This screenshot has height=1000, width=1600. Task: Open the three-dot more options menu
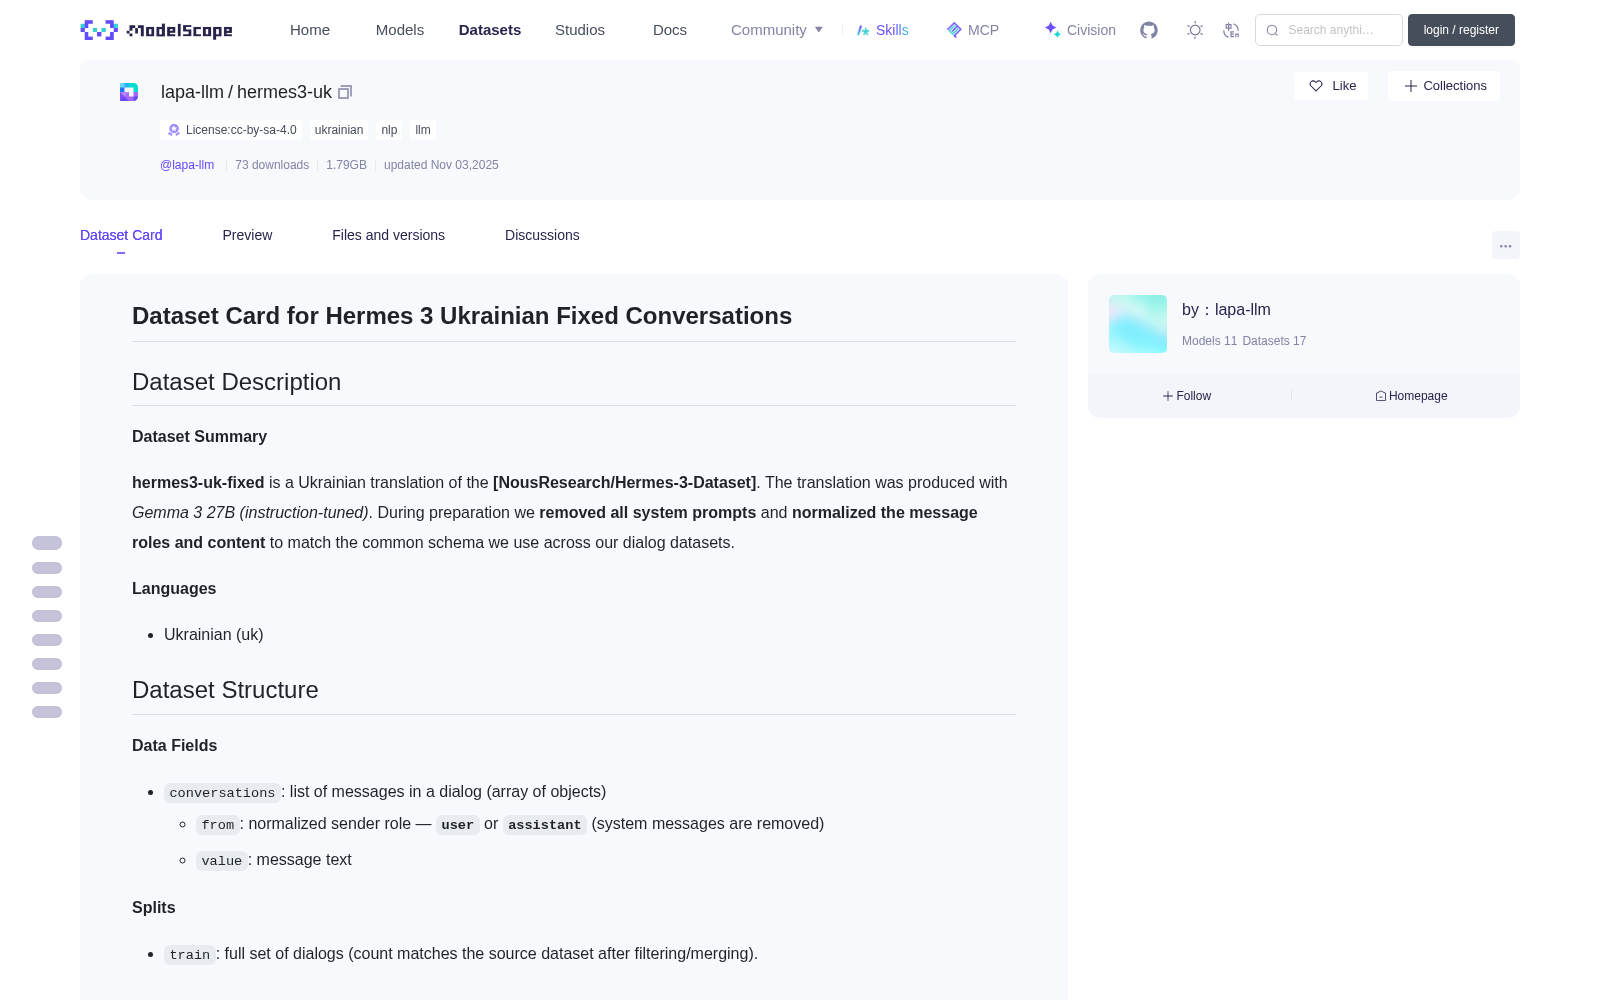[x=1505, y=246]
